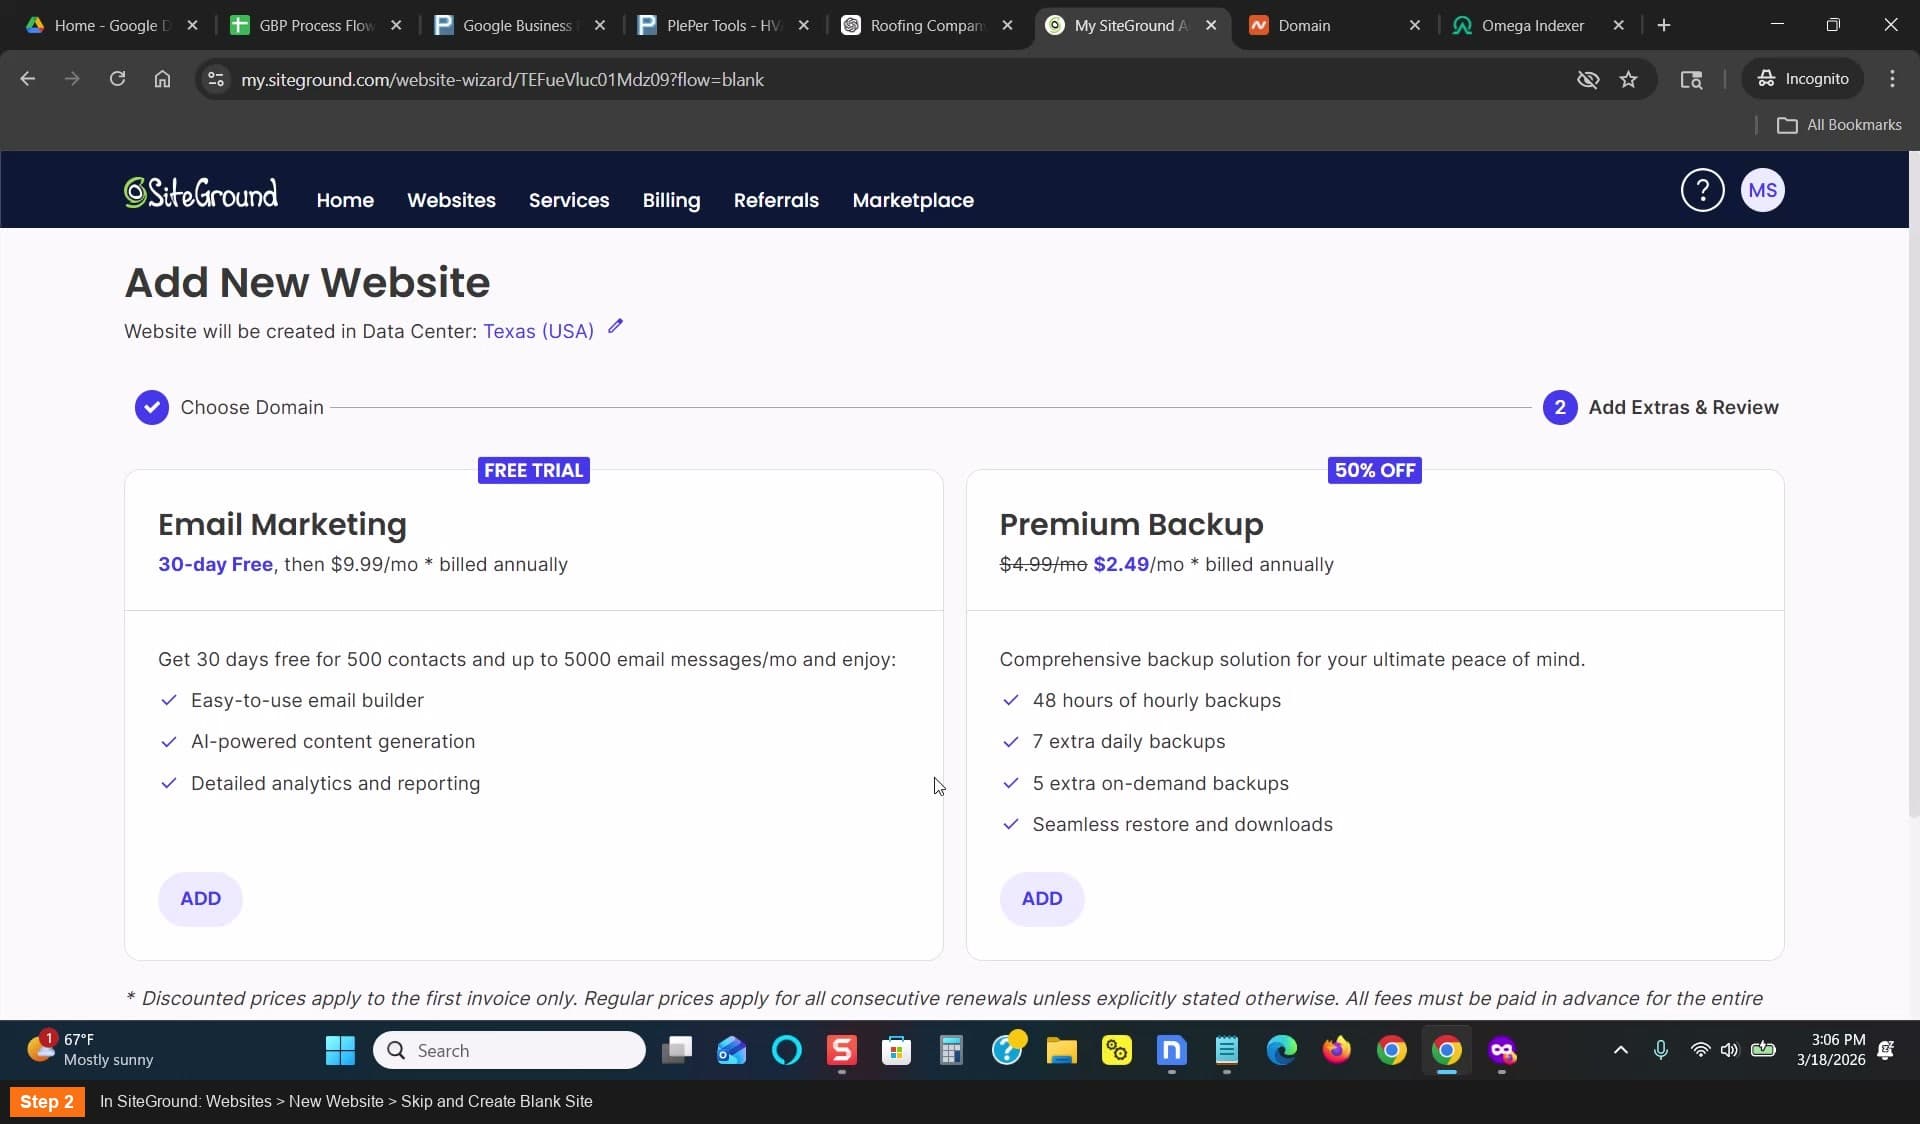This screenshot has height=1124, width=1920.
Task: Open the Windows Start menu
Action: 340,1050
